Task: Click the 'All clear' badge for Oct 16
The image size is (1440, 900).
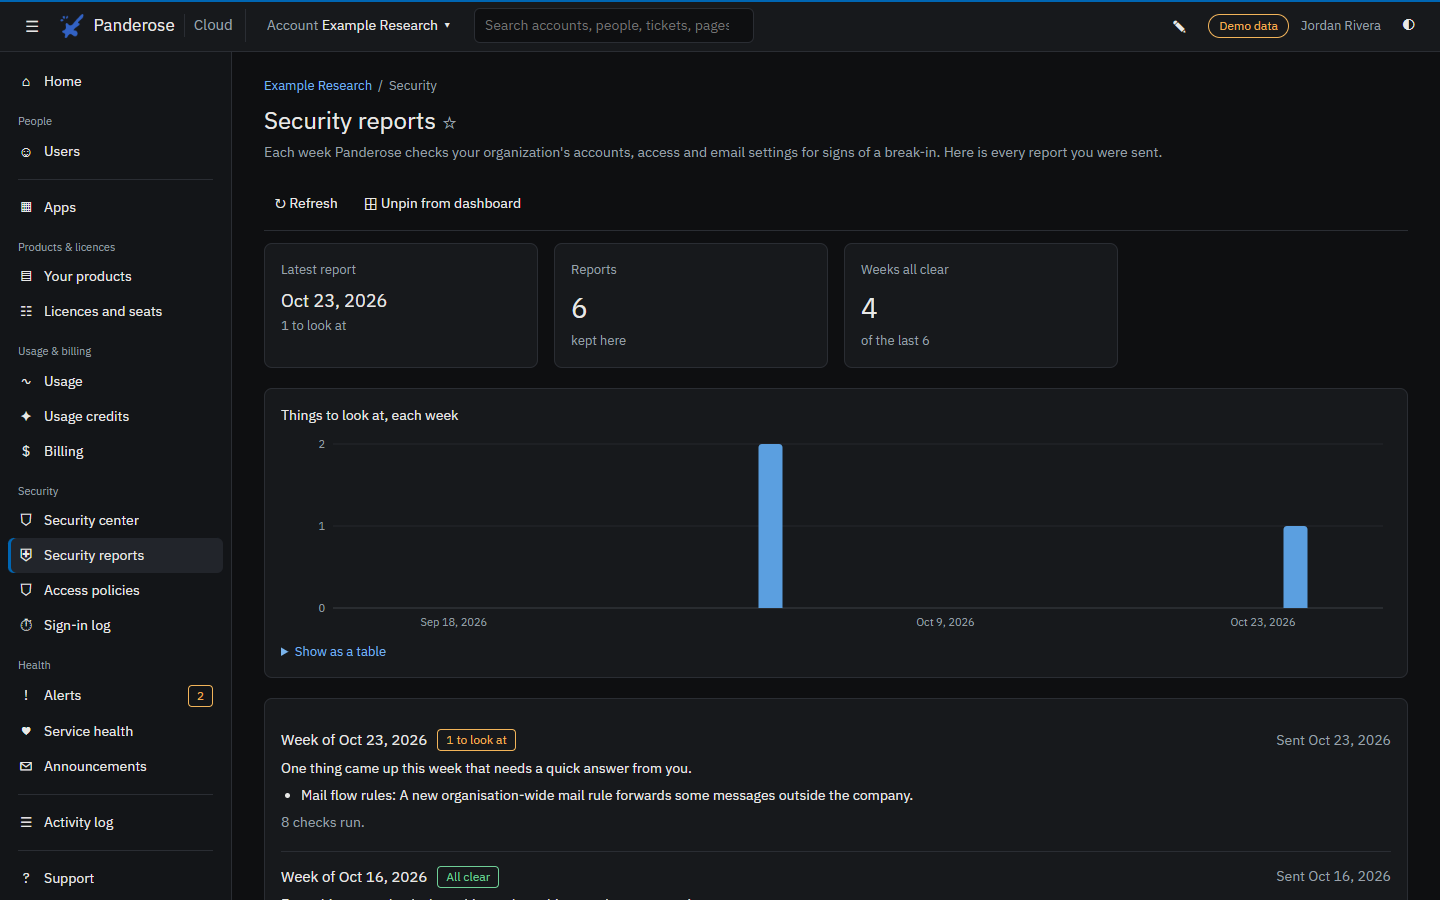Action: click(x=468, y=877)
